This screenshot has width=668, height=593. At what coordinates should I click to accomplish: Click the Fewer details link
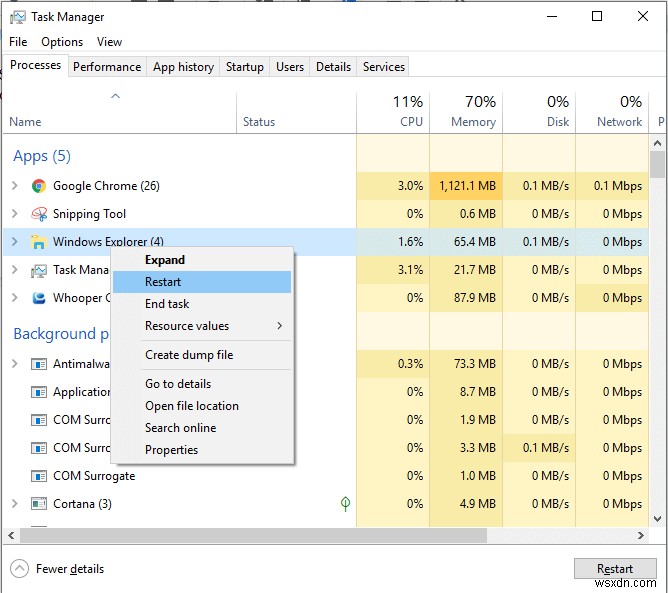70,569
